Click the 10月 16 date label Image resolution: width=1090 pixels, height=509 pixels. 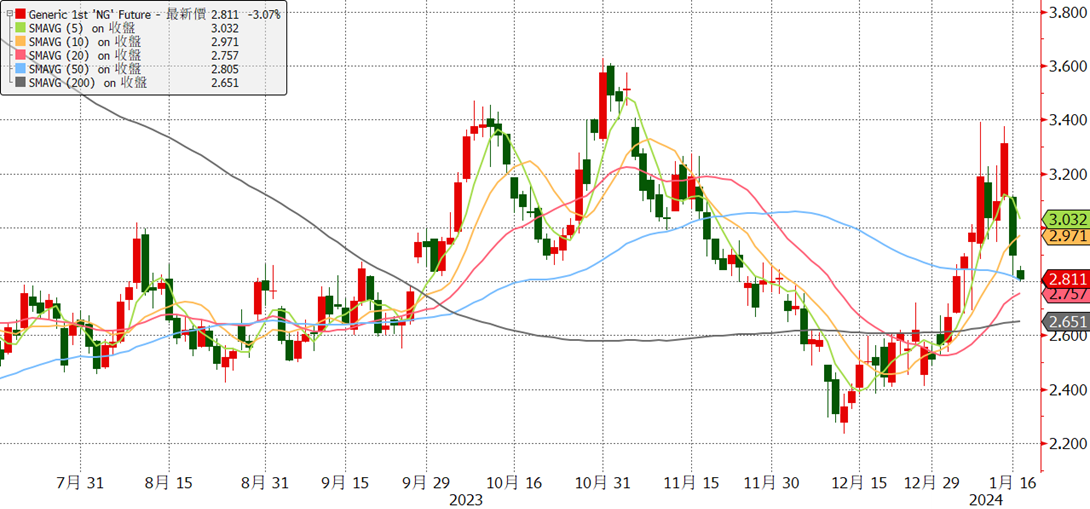tap(513, 482)
